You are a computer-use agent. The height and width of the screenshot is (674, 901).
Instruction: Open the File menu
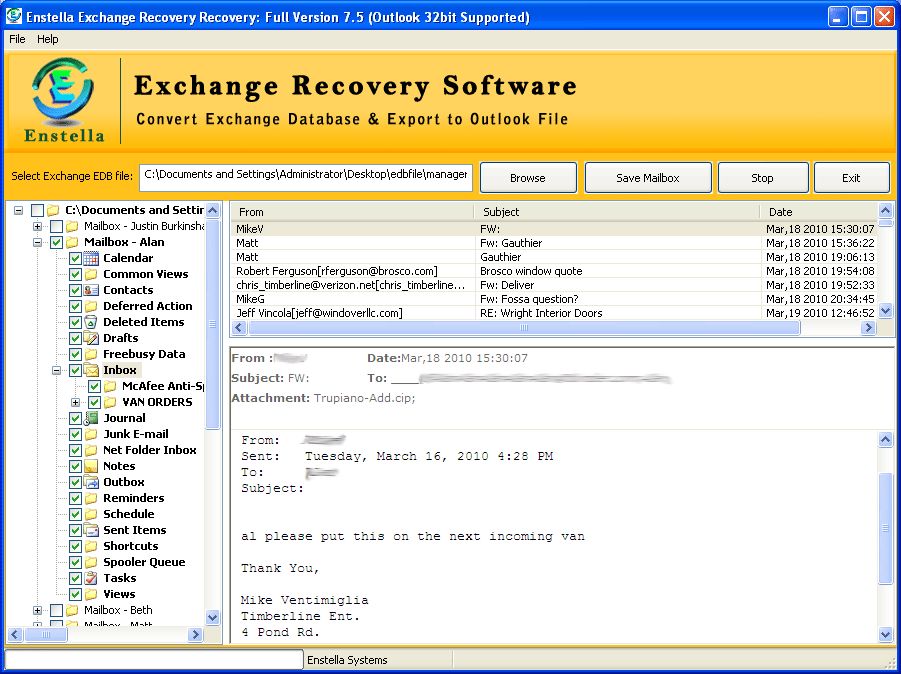coord(17,39)
